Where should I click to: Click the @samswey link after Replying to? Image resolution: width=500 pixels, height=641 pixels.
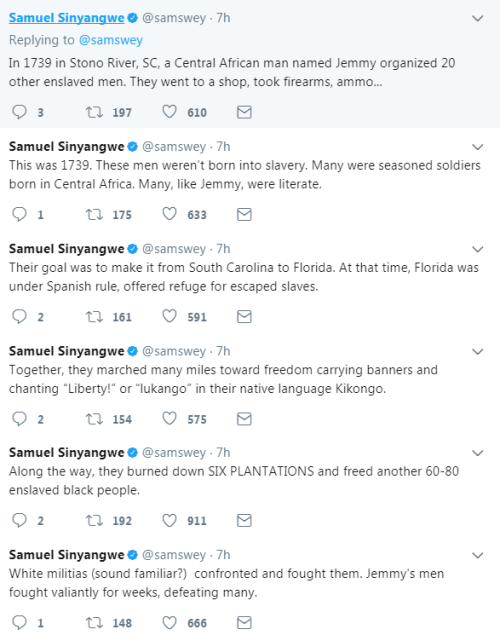point(110,40)
